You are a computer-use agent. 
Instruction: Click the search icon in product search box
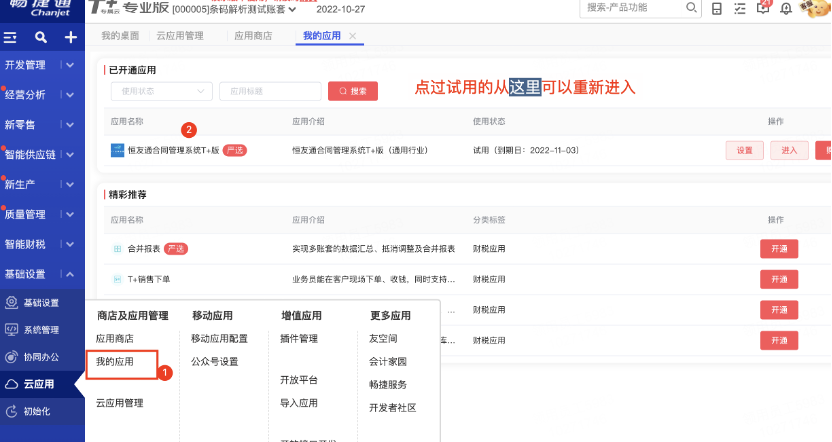click(691, 8)
